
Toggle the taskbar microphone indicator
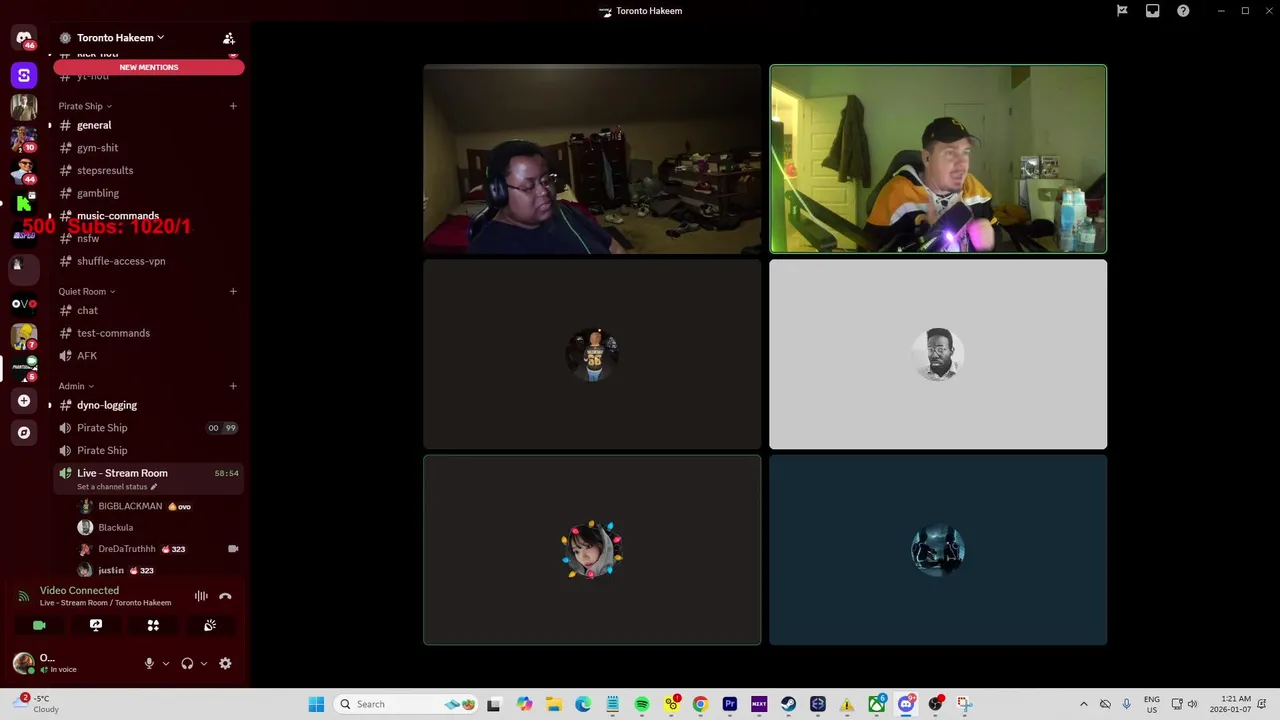click(x=1126, y=704)
